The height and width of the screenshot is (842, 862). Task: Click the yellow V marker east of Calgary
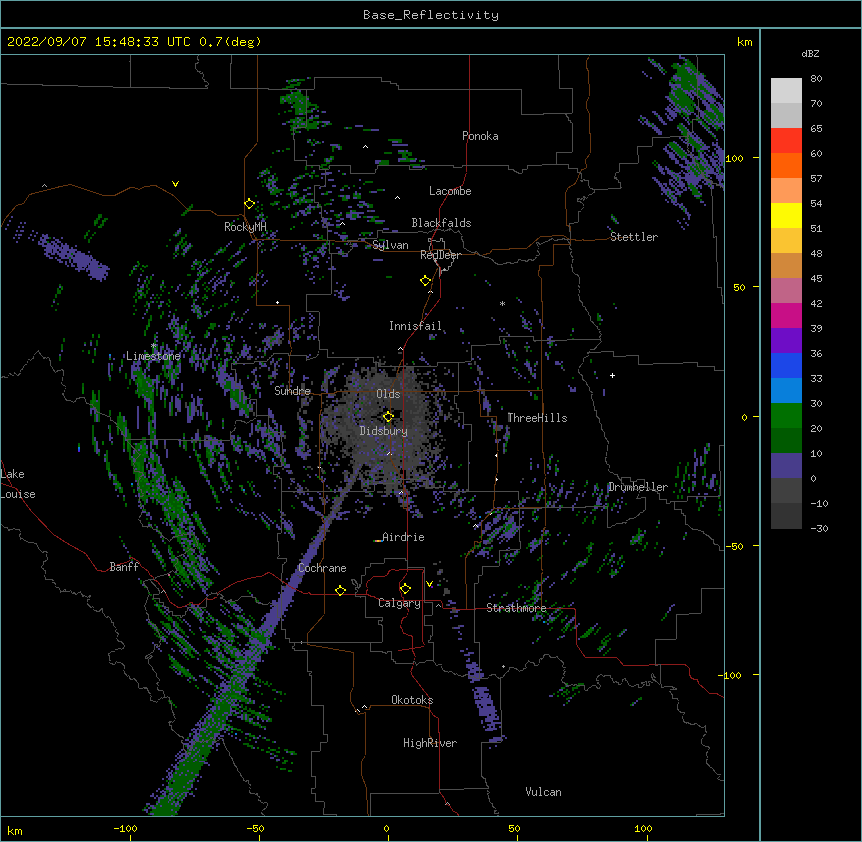(429, 584)
